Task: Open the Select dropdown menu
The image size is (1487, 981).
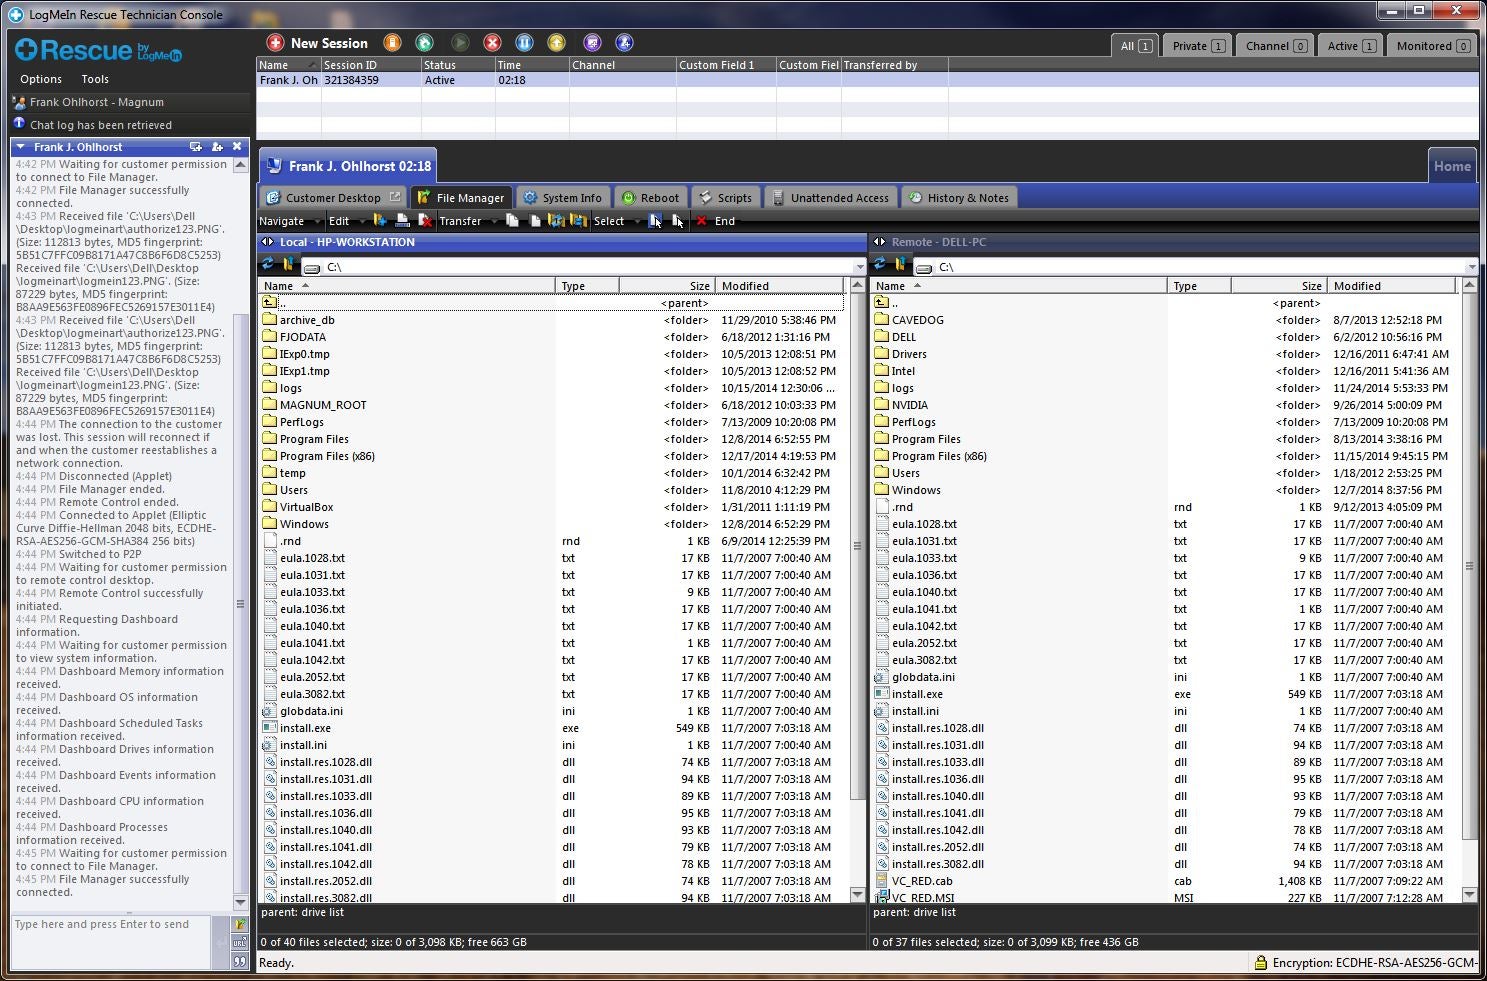Action: tap(616, 221)
